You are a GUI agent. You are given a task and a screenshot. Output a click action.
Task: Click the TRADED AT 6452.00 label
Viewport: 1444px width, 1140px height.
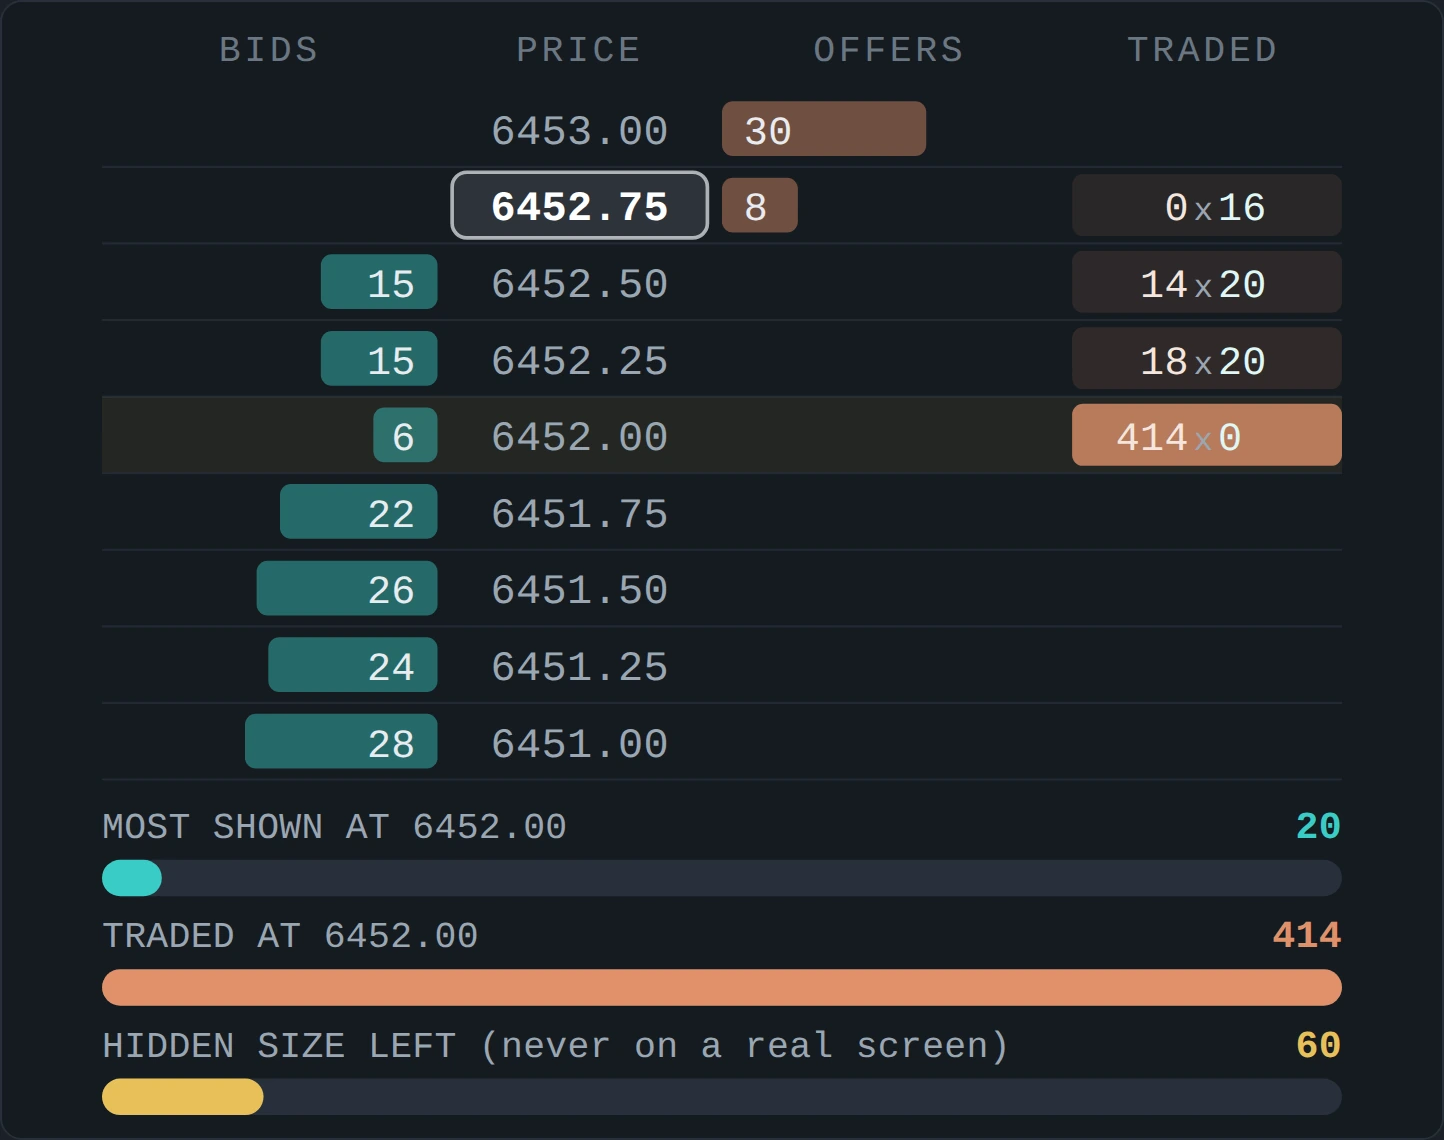point(290,936)
